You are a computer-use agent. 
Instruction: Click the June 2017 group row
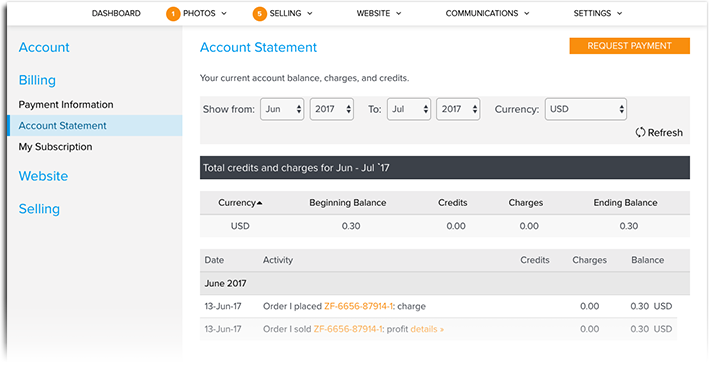click(445, 284)
